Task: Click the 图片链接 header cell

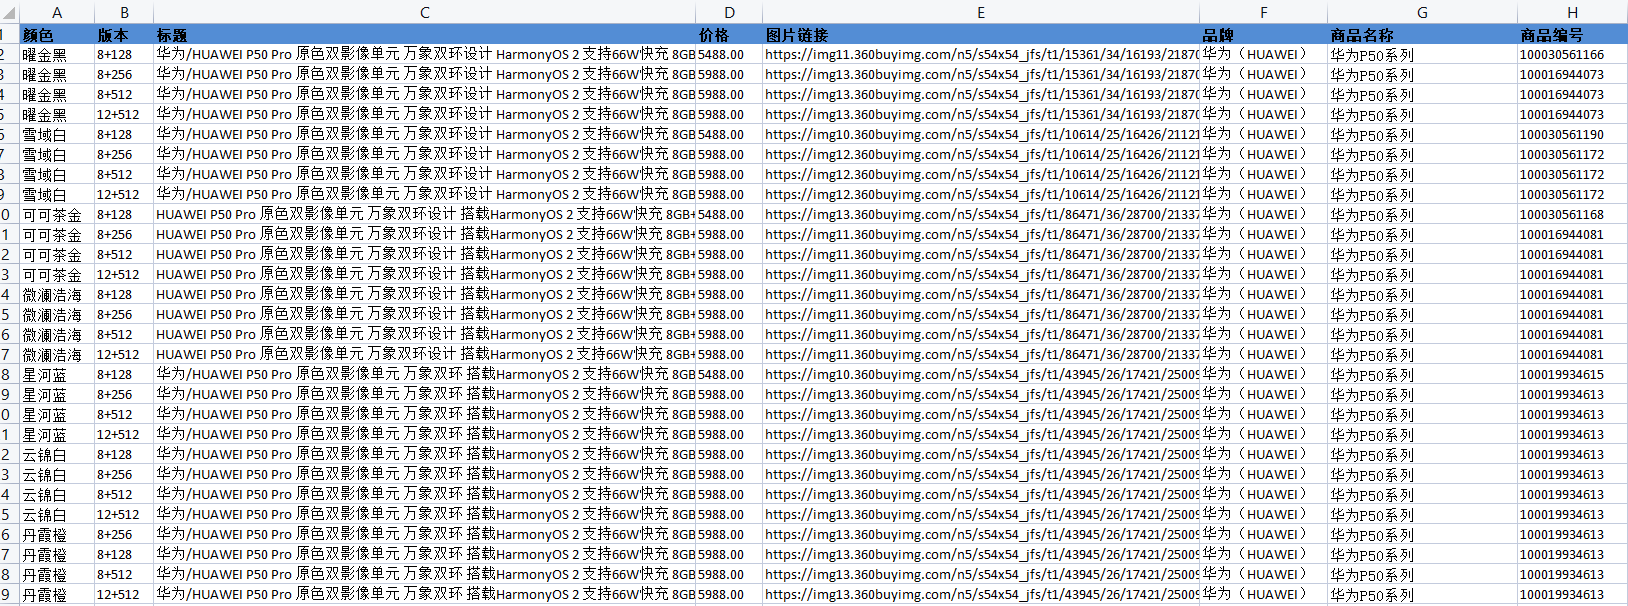Action: coord(981,35)
